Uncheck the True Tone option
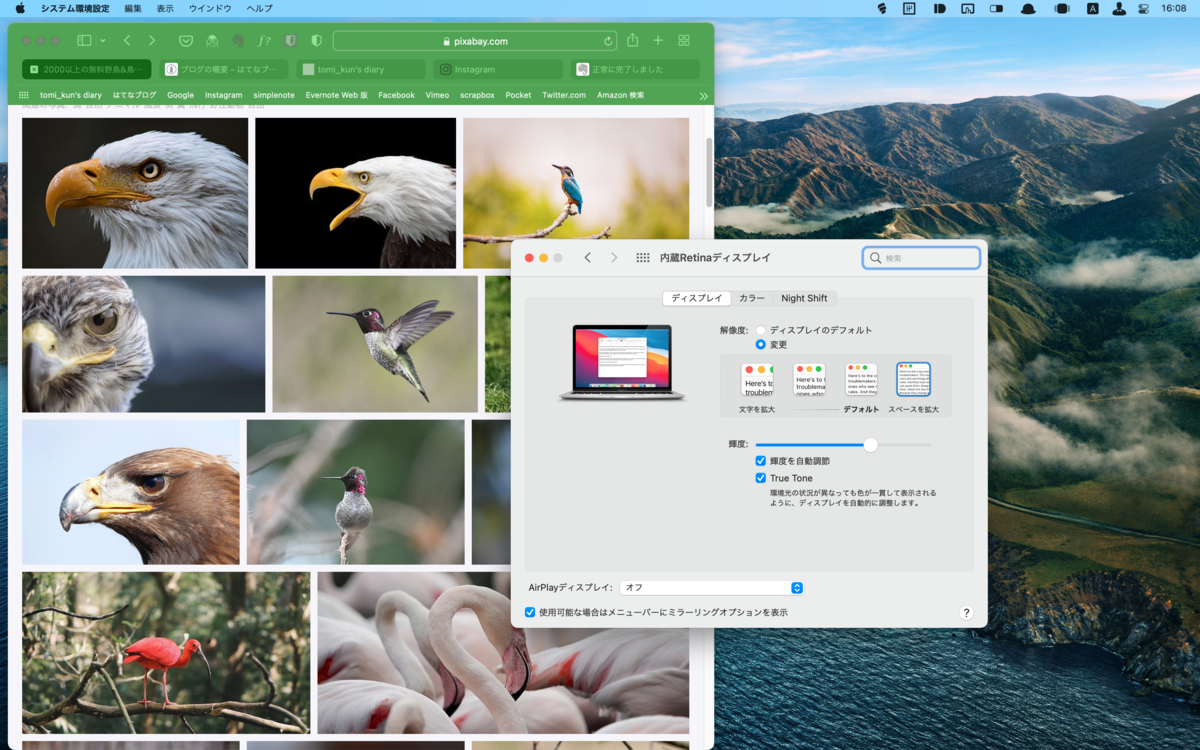Viewport: 1200px width, 750px height. click(761, 478)
